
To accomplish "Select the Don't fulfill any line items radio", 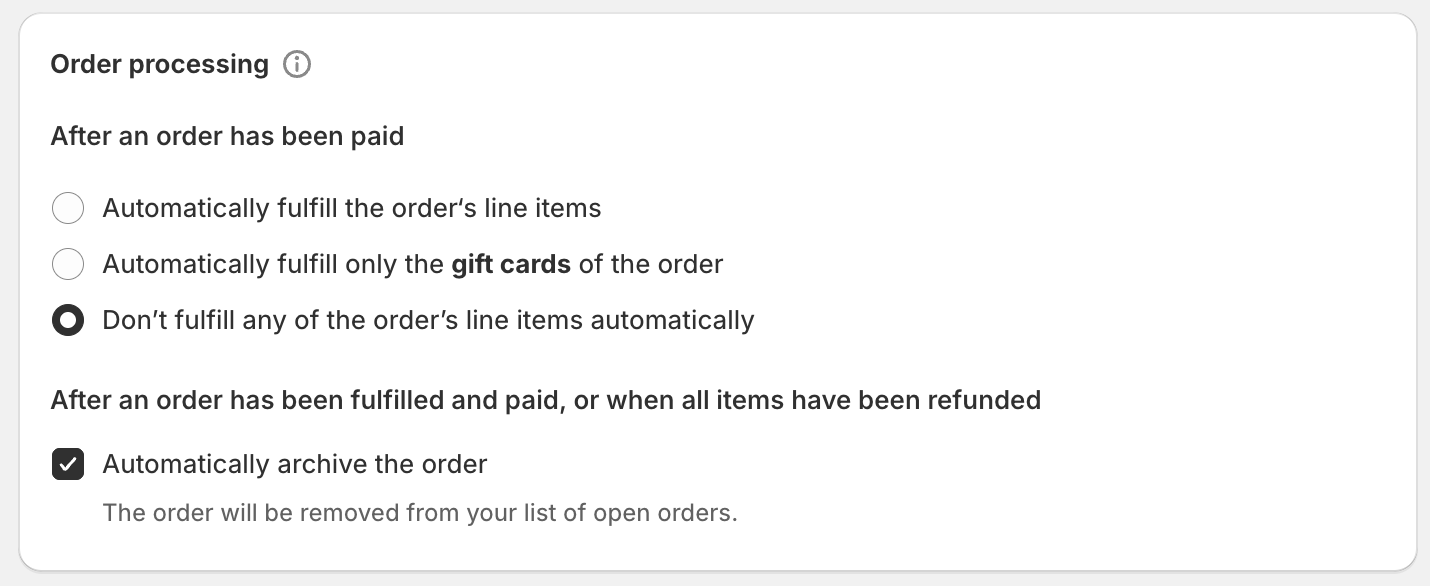I will tap(68, 321).
